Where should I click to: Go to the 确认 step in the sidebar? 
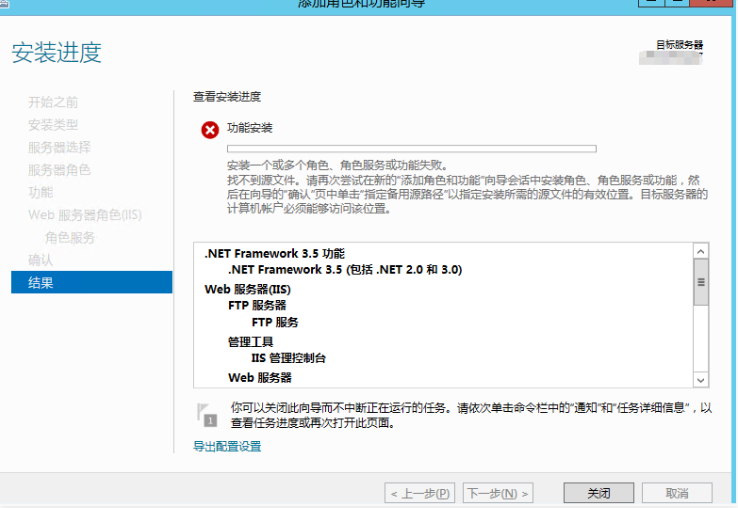[x=41, y=260]
